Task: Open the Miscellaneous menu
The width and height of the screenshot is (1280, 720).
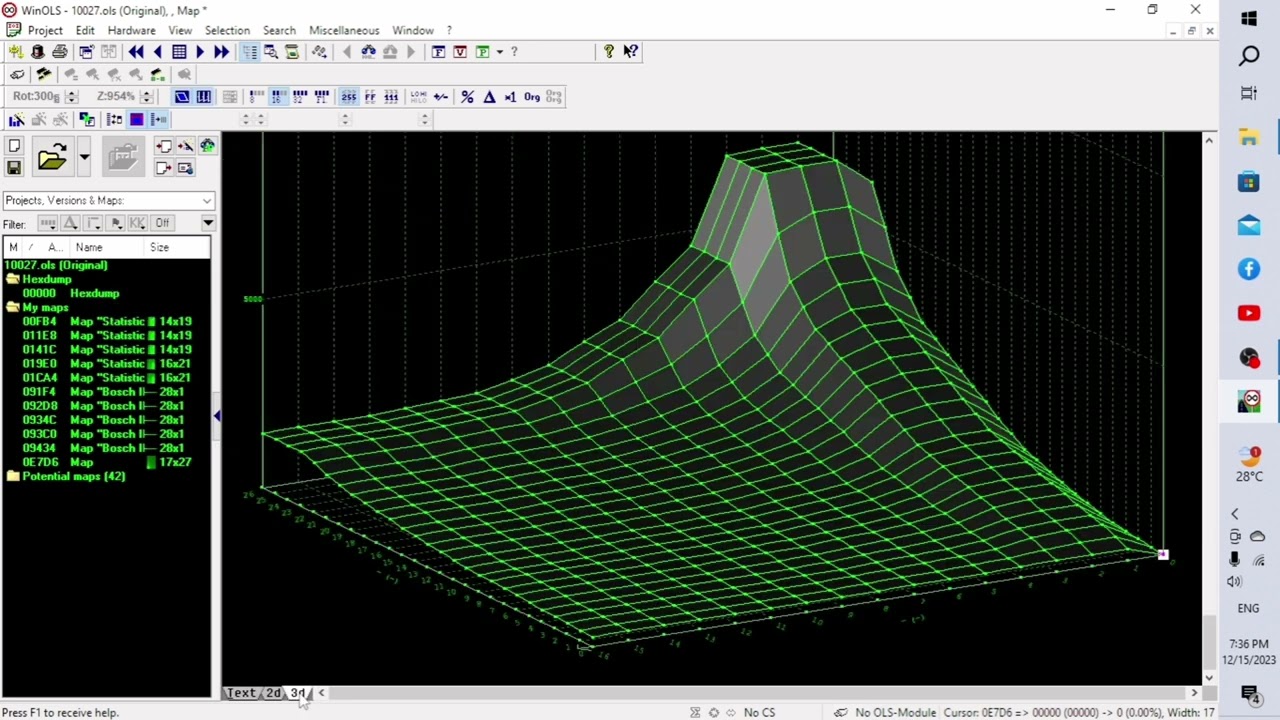Action: tap(344, 30)
